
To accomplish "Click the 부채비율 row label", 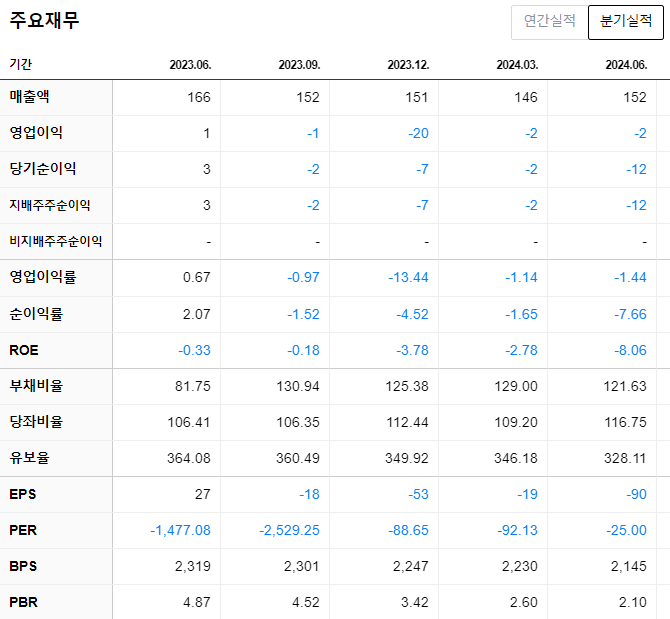I will tap(36, 386).
